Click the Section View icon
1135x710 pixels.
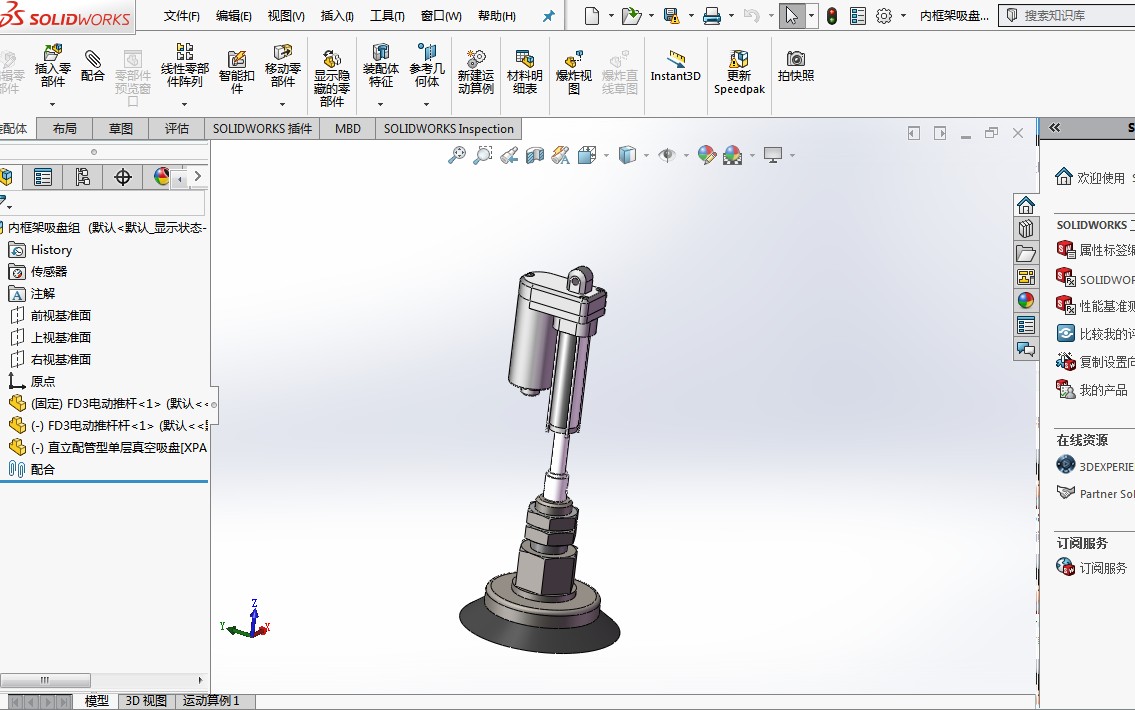[535, 155]
